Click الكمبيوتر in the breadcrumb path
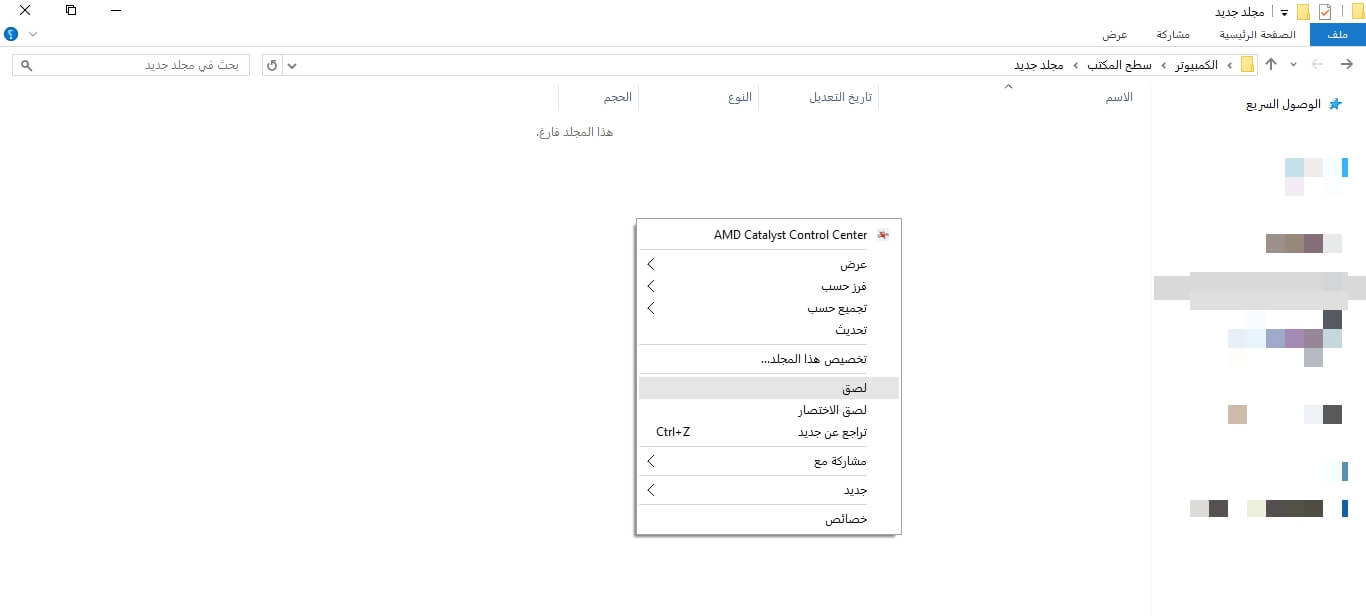Screen dimensions: 1366x616 (x=1195, y=65)
